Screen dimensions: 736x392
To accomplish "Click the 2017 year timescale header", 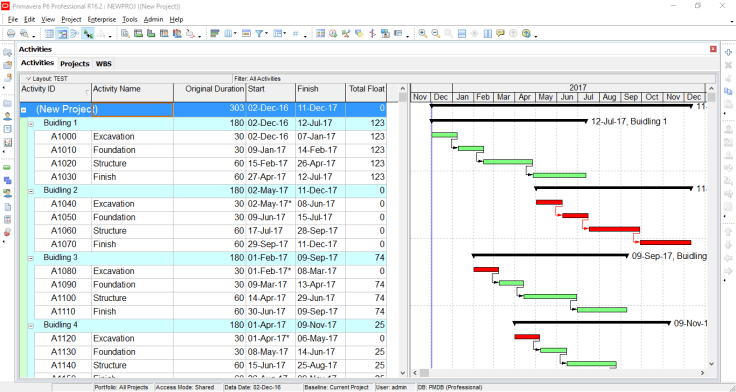I will (x=578, y=88).
